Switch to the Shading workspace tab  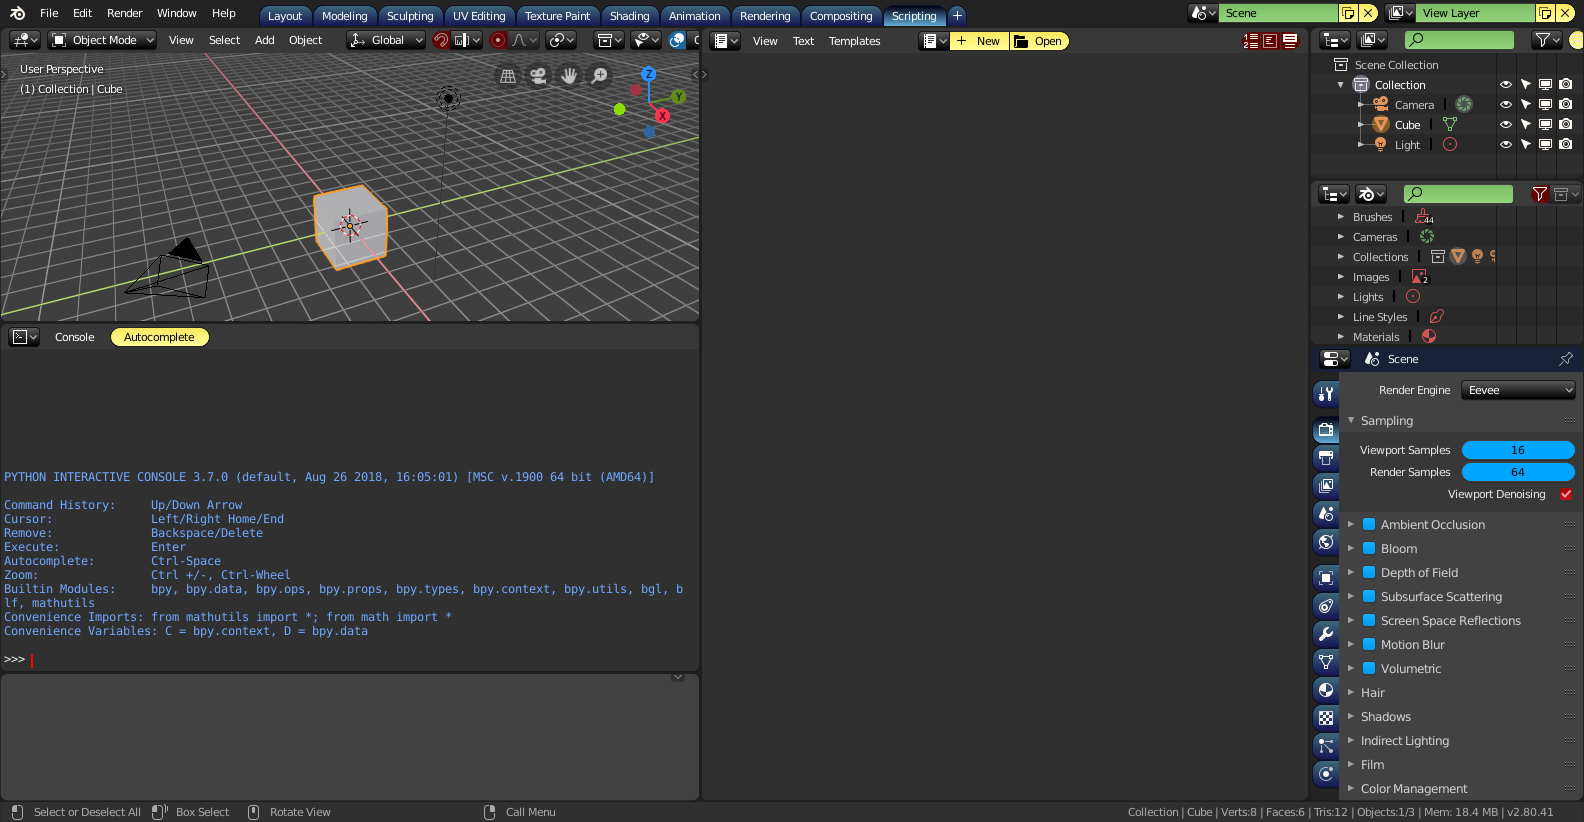630,16
